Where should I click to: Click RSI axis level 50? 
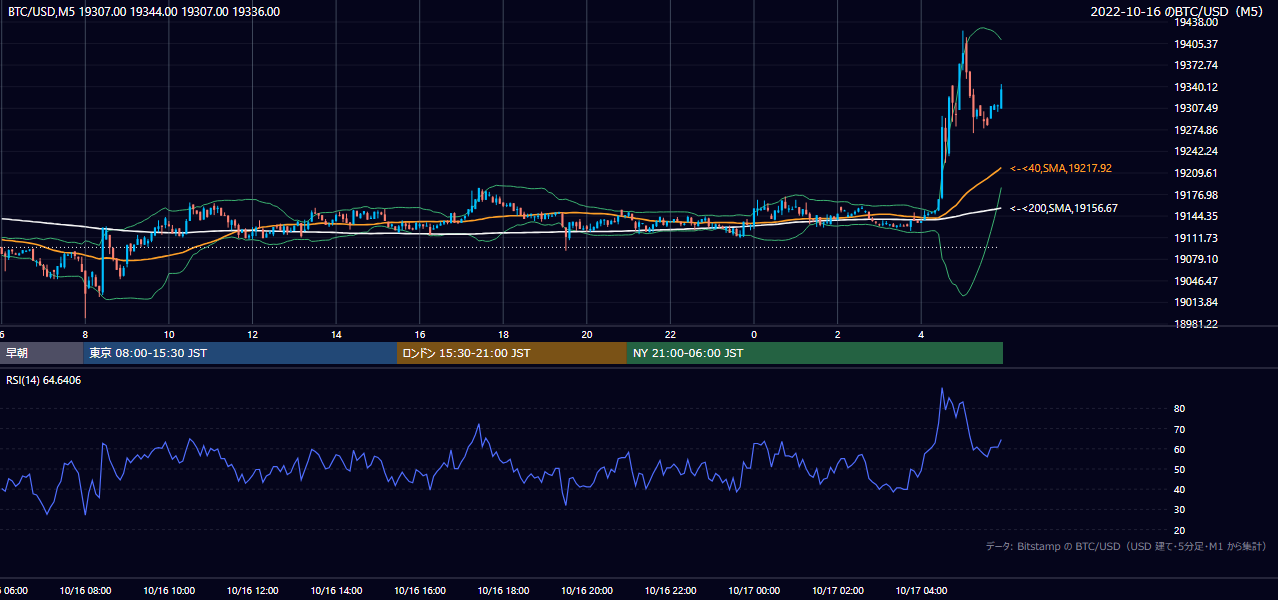(1180, 469)
